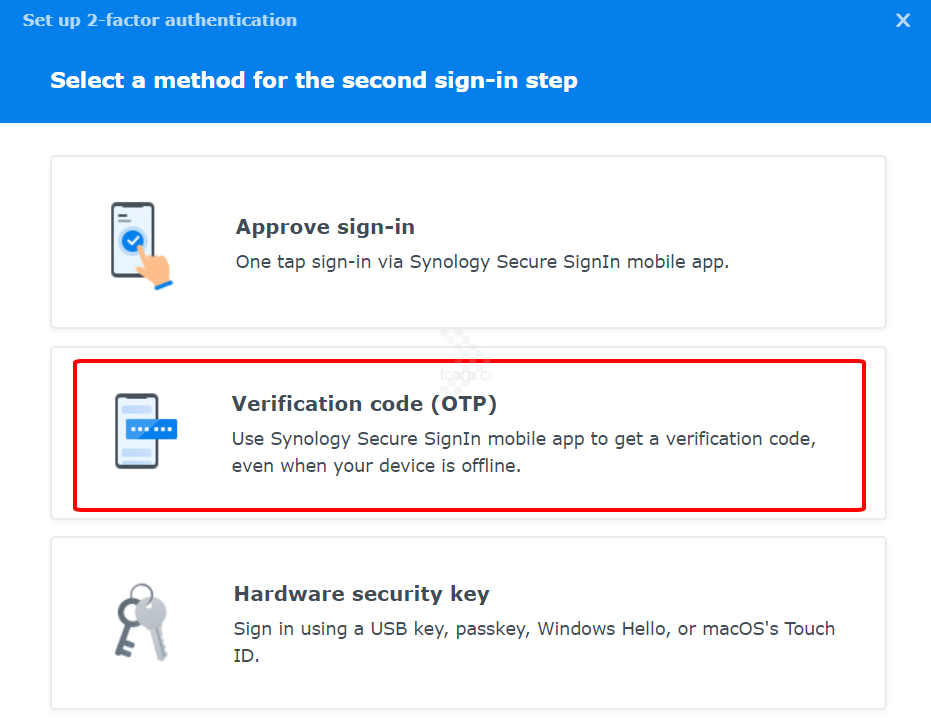The height and width of the screenshot is (724, 931).
Task: Click the 'Use Synology Secure SignIn' description text
Action: pyautogui.click(x=523, y=439)
